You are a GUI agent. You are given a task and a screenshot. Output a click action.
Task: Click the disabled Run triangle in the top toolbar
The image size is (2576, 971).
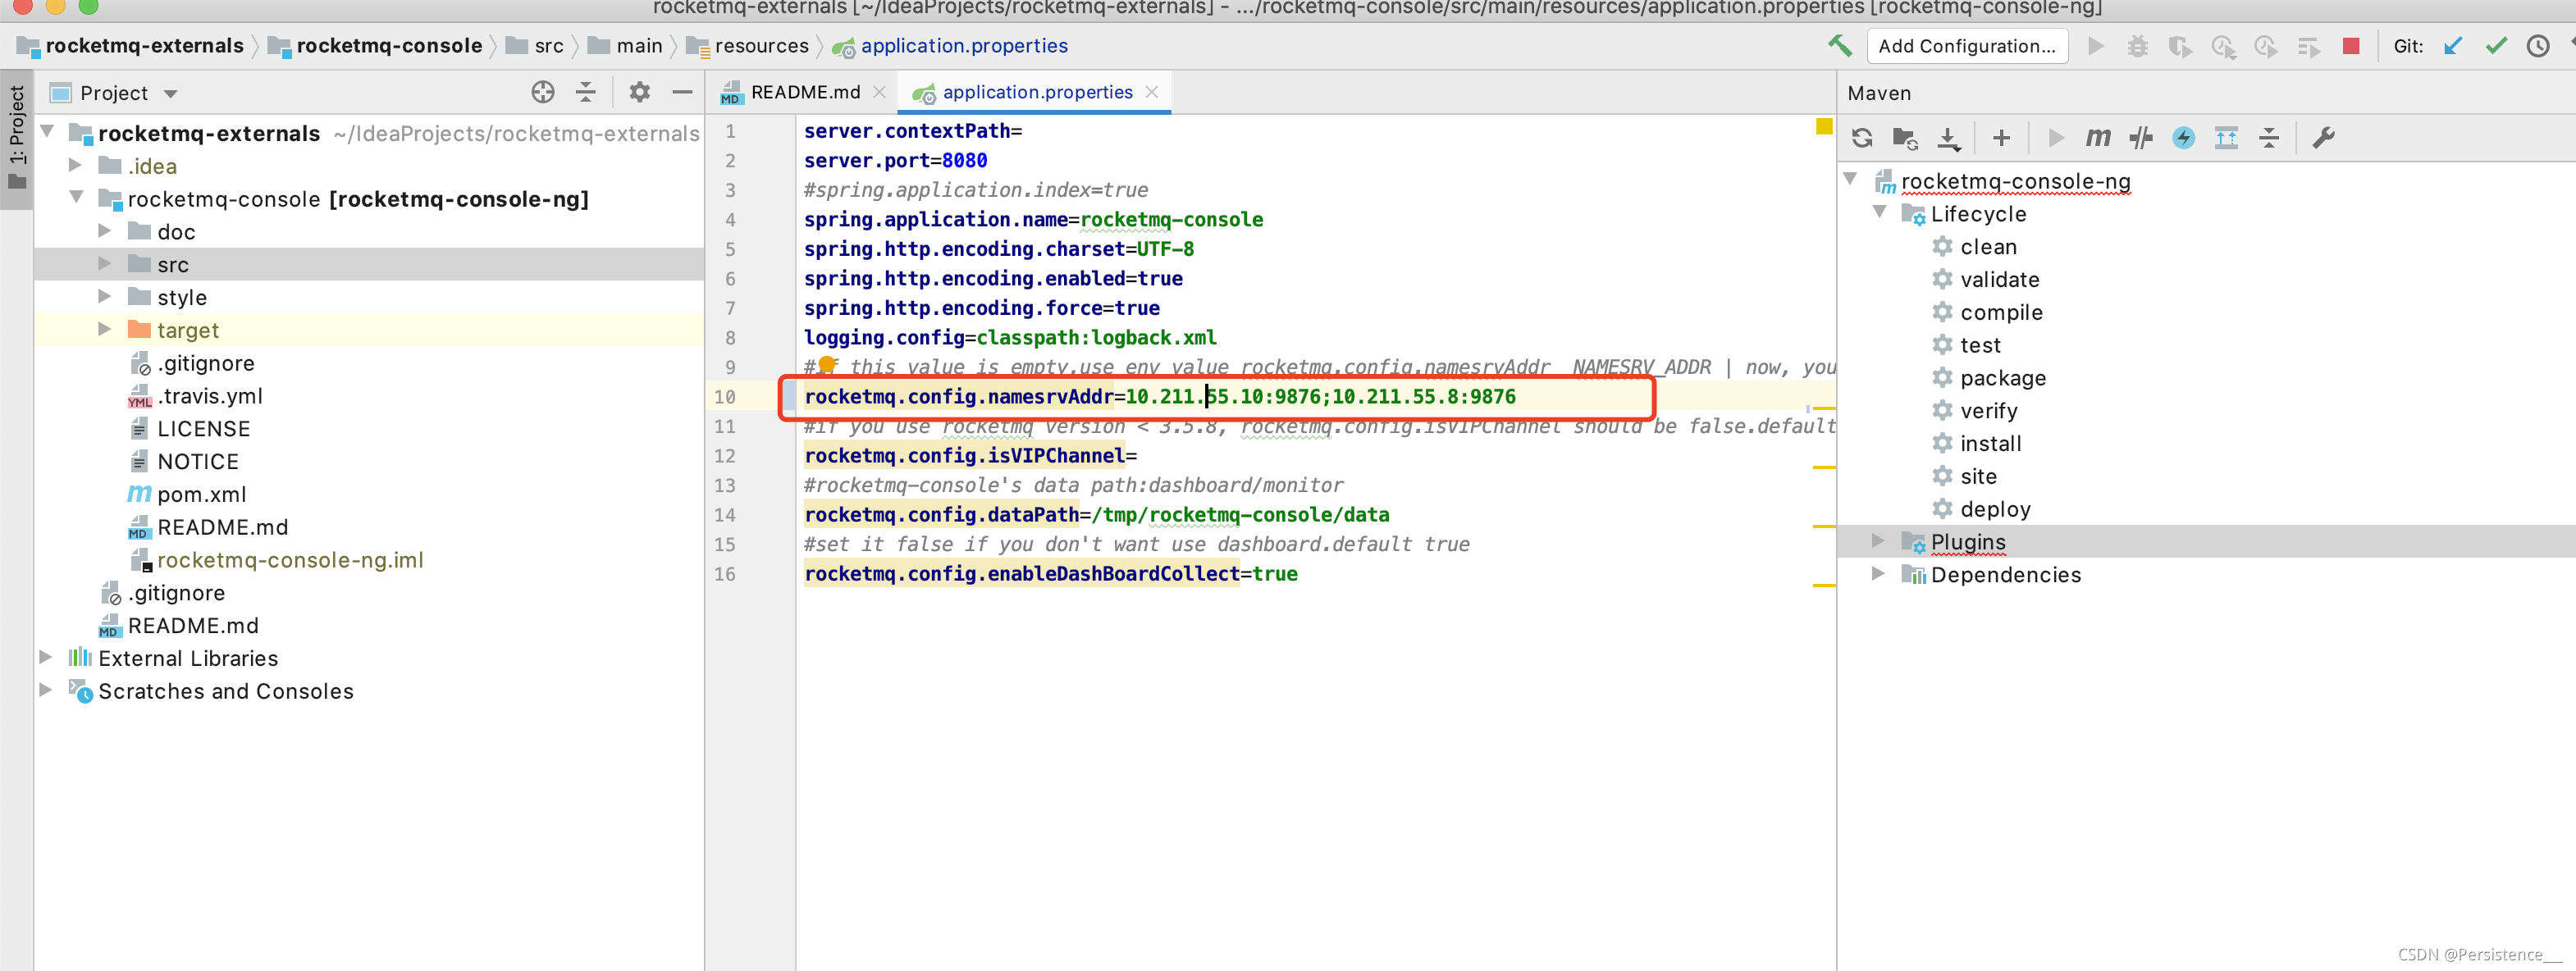coord(2096,46)
